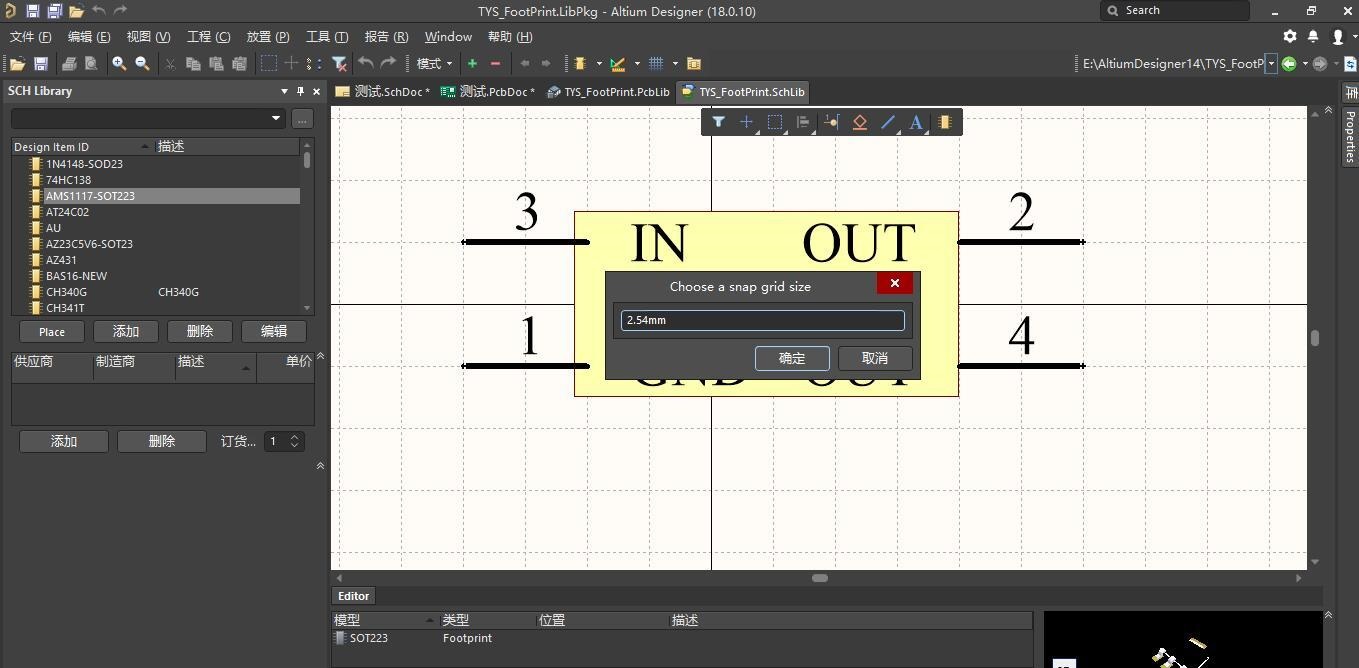The height and width of the screenshot is (668, 1359).
Task: Click the green plus add icon
Action: point(472,63)
